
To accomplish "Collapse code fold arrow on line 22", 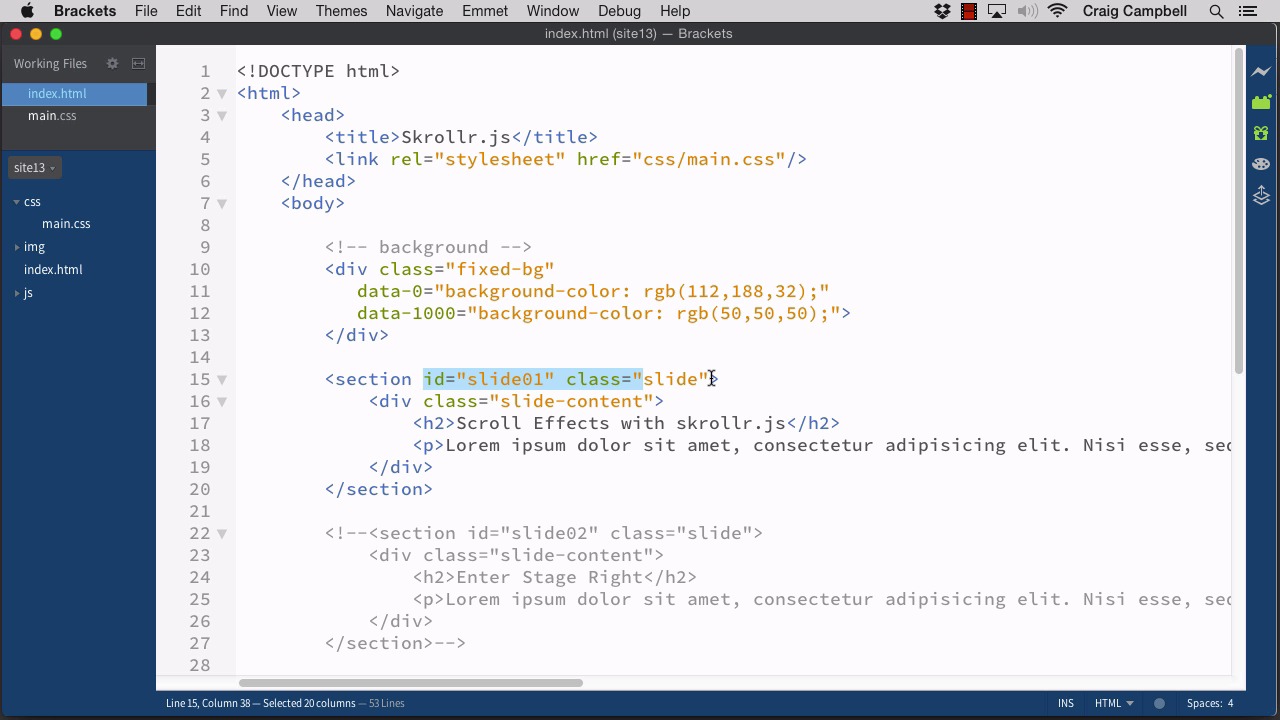I will (x=222, y=534).
